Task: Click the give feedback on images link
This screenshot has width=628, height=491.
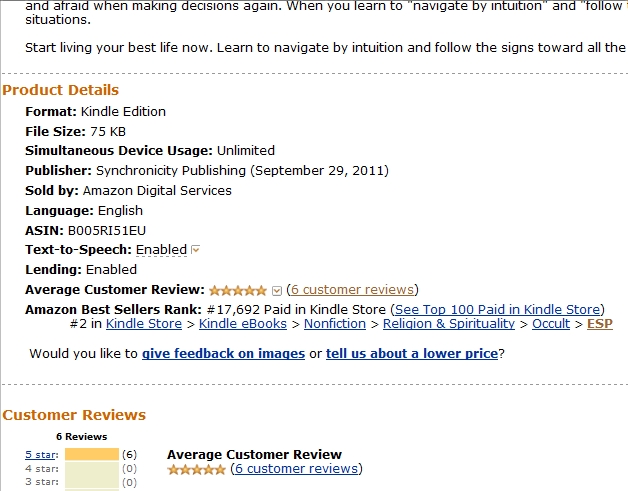Action: coord(223,354)
